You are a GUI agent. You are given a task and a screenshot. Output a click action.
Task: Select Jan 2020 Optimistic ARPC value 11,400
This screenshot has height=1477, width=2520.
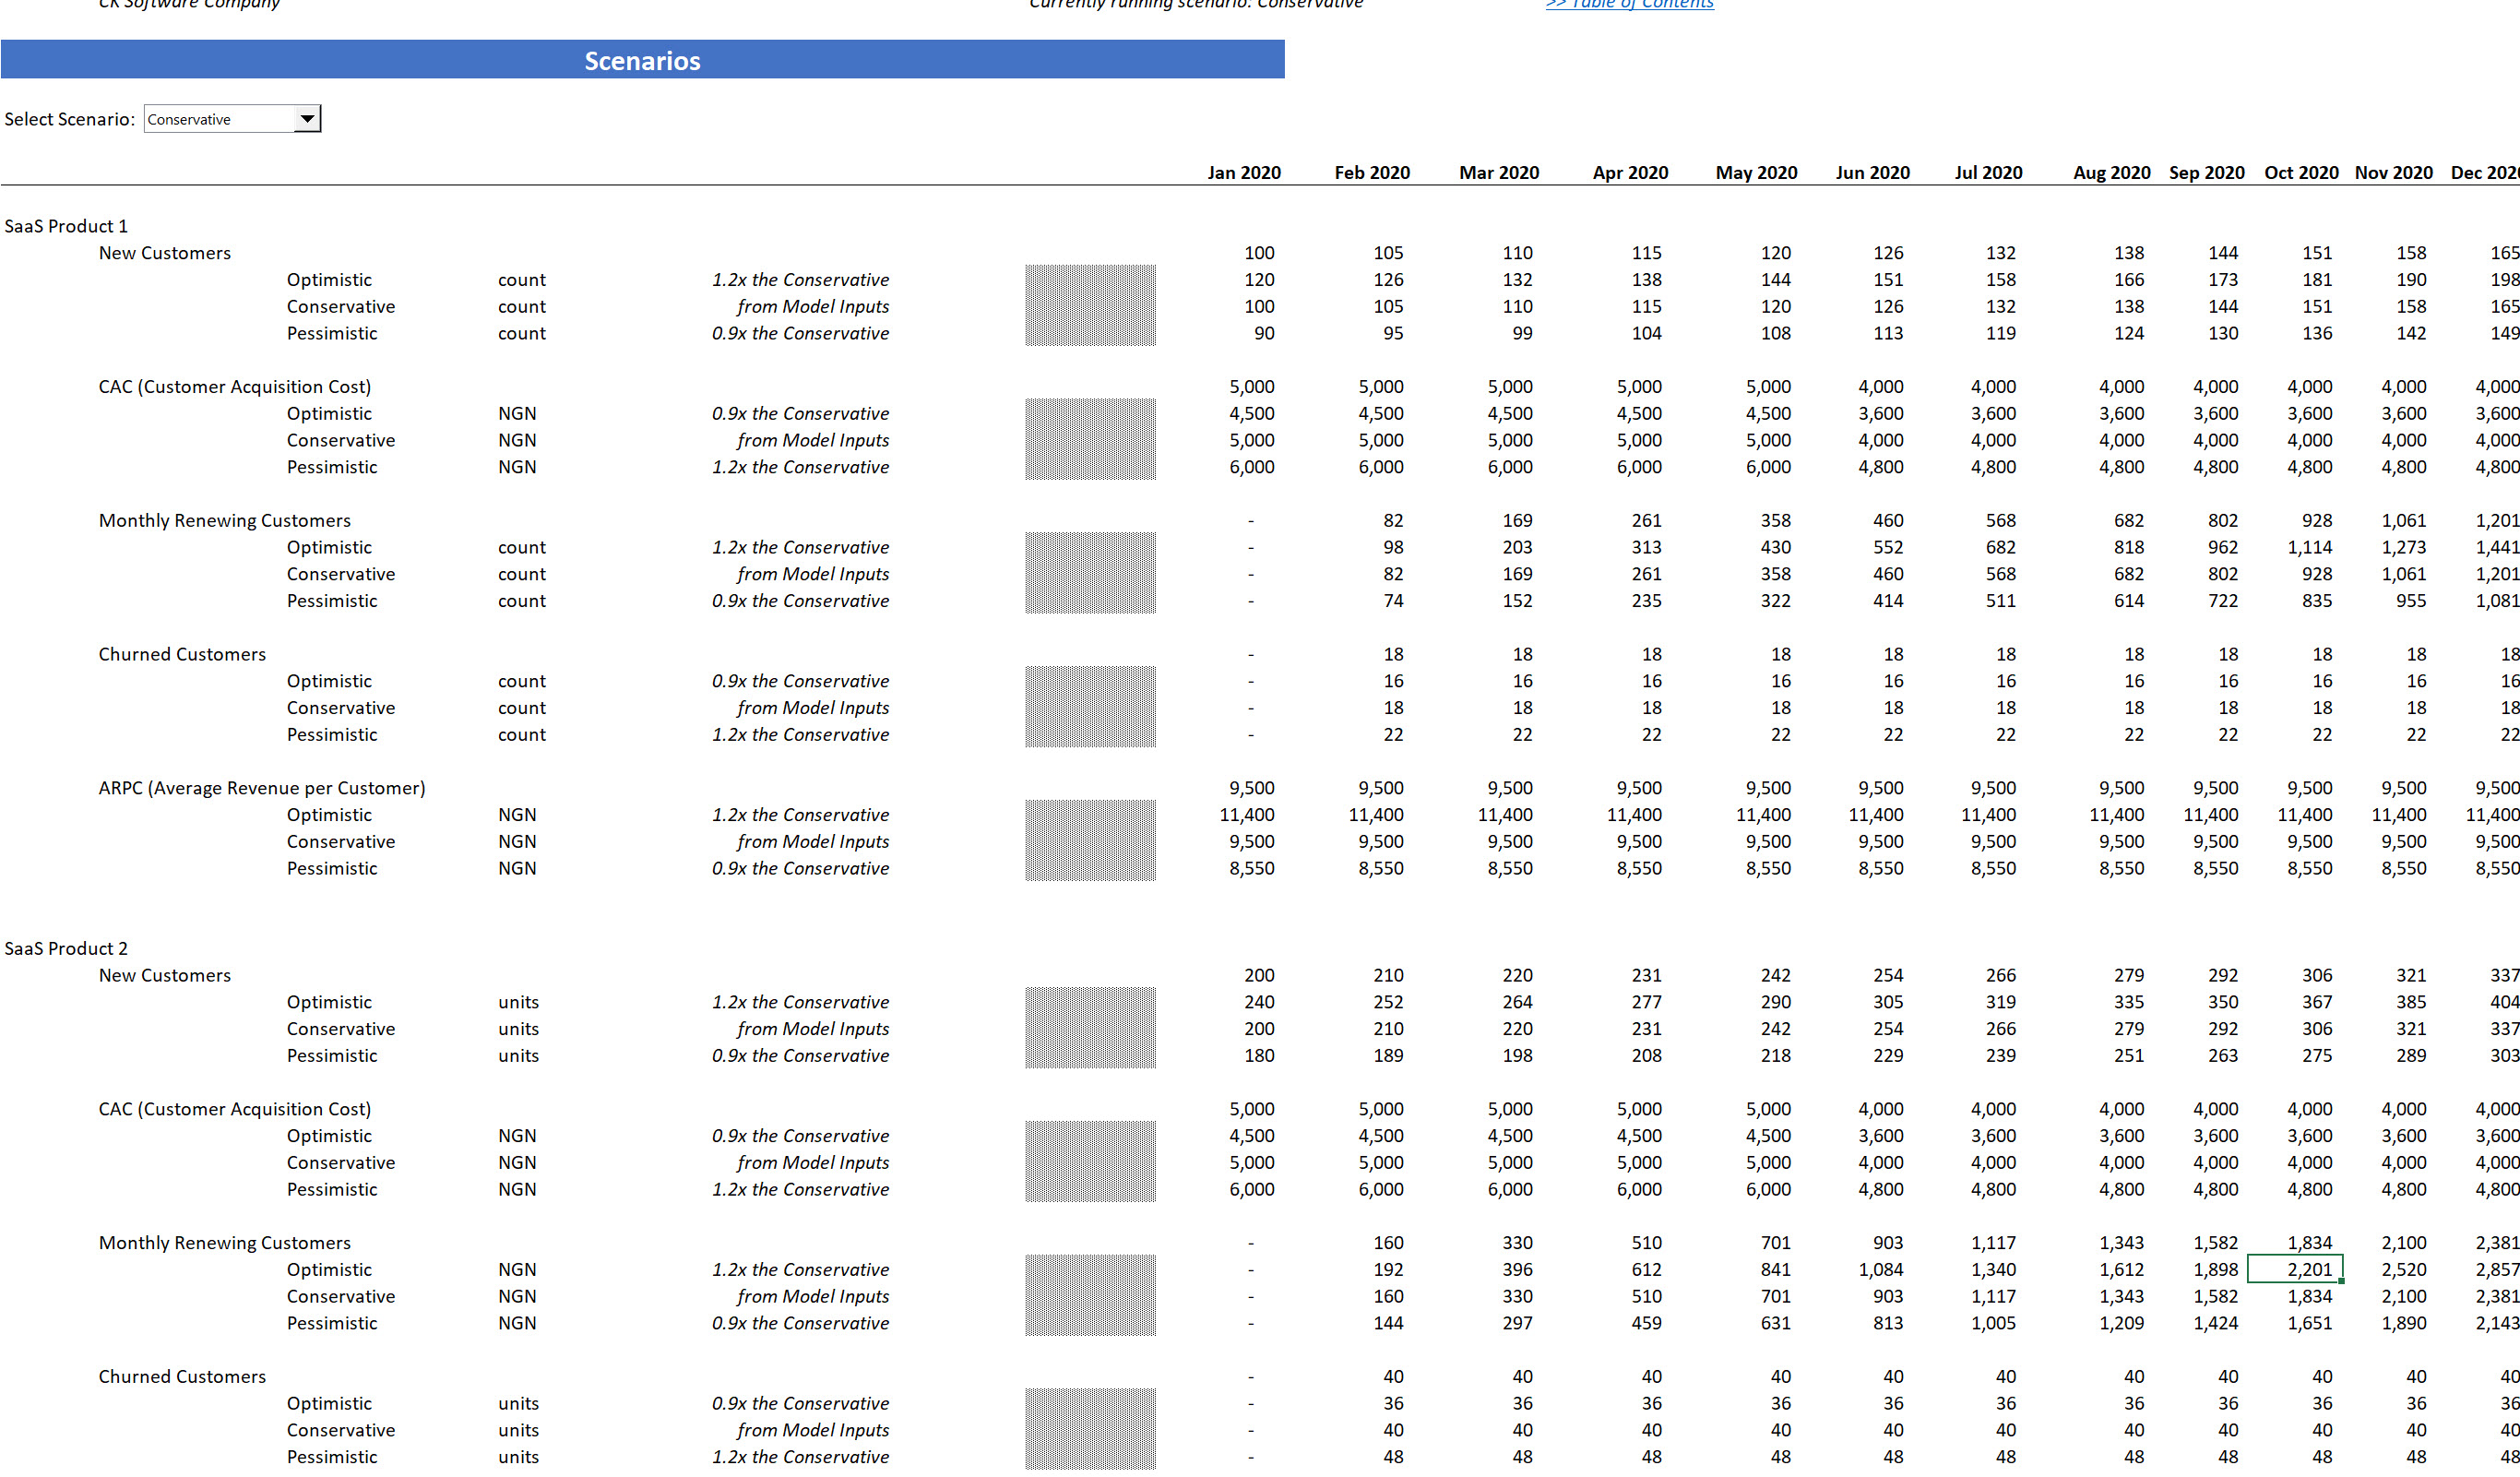tap(1246, 815)
